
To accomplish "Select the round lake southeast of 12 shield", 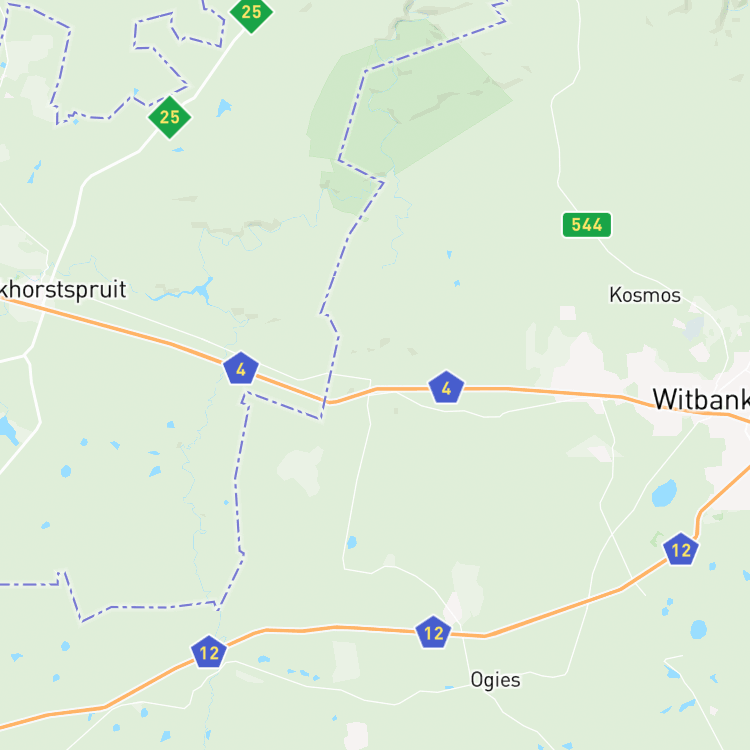I will click(x=698, y=629).
